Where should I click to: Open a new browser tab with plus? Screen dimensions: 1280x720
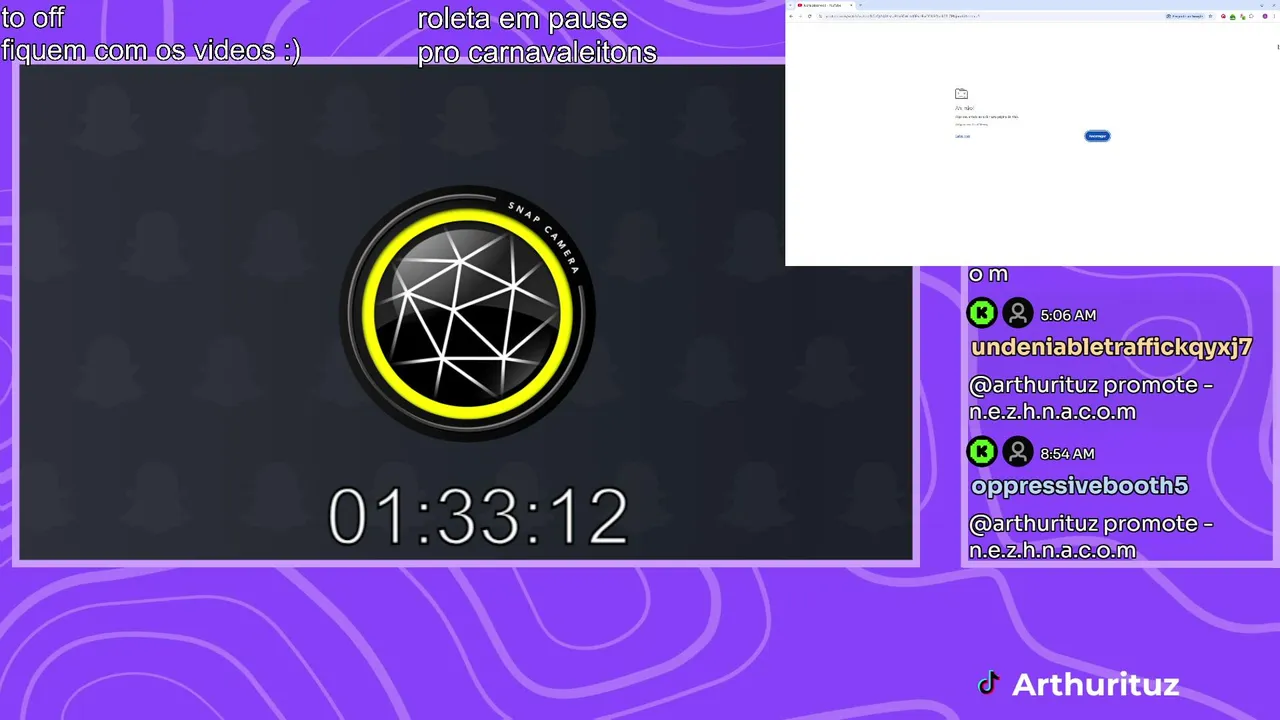pos(860,5)
